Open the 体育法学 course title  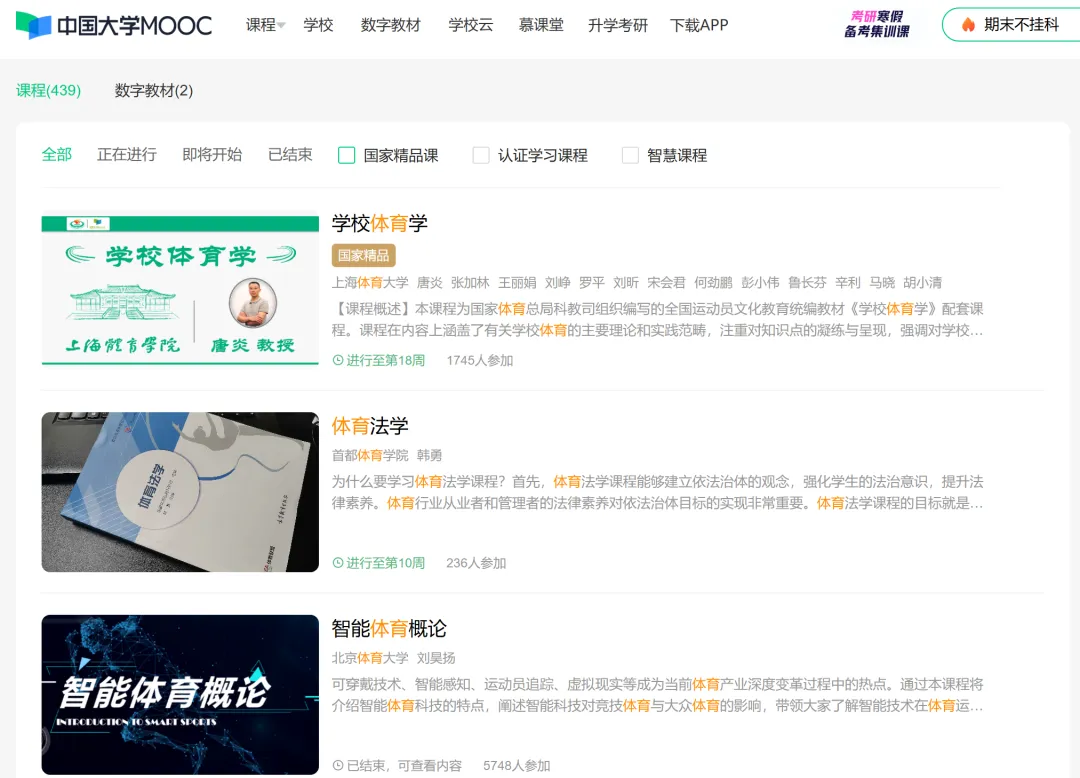tap(370, 426)
